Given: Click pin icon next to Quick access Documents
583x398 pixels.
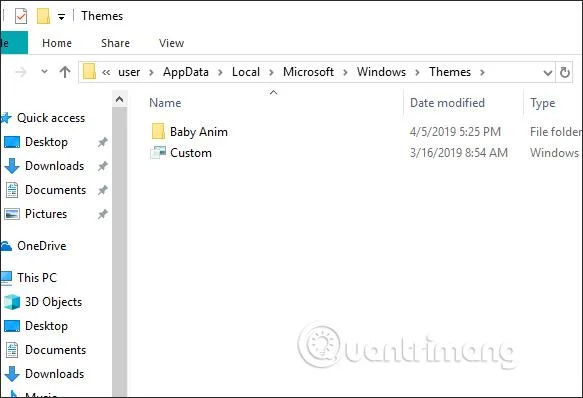Looking at the screenshot, I should [103, 190].
